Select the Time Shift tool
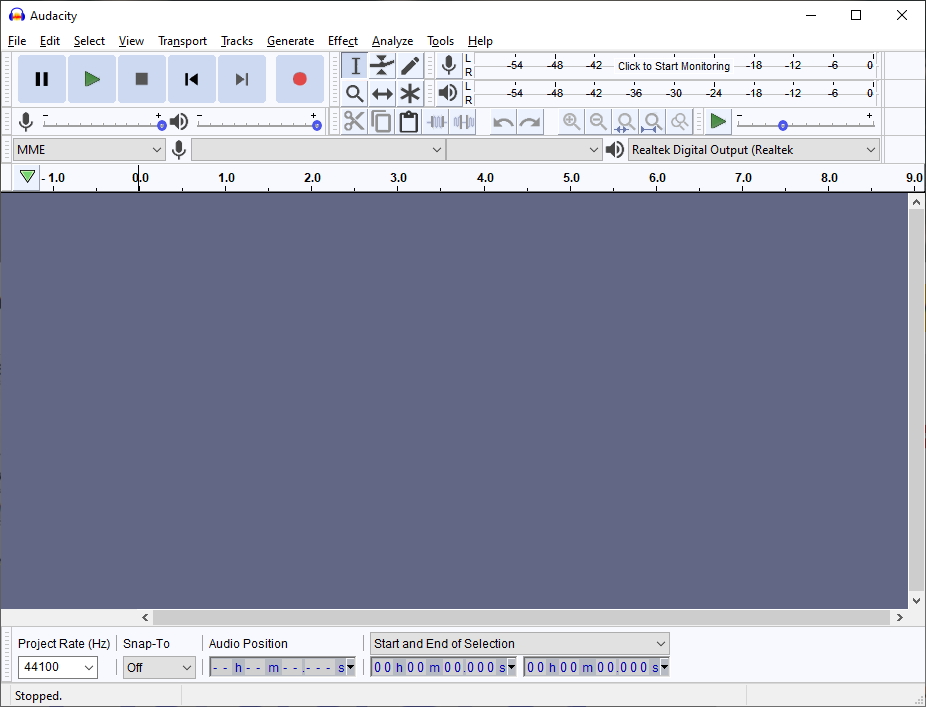The width and height of the screenshot is (926, 707). pyautogui.click(x=382, y=93)
